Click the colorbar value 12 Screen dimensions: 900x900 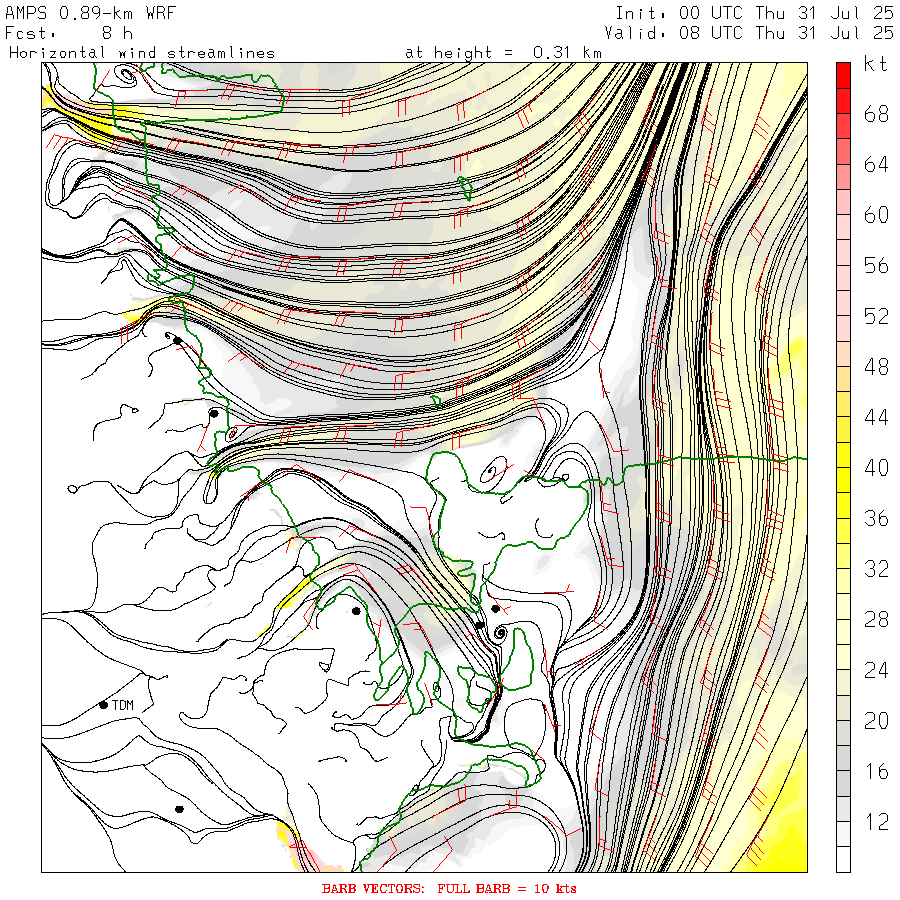point(876,821)
